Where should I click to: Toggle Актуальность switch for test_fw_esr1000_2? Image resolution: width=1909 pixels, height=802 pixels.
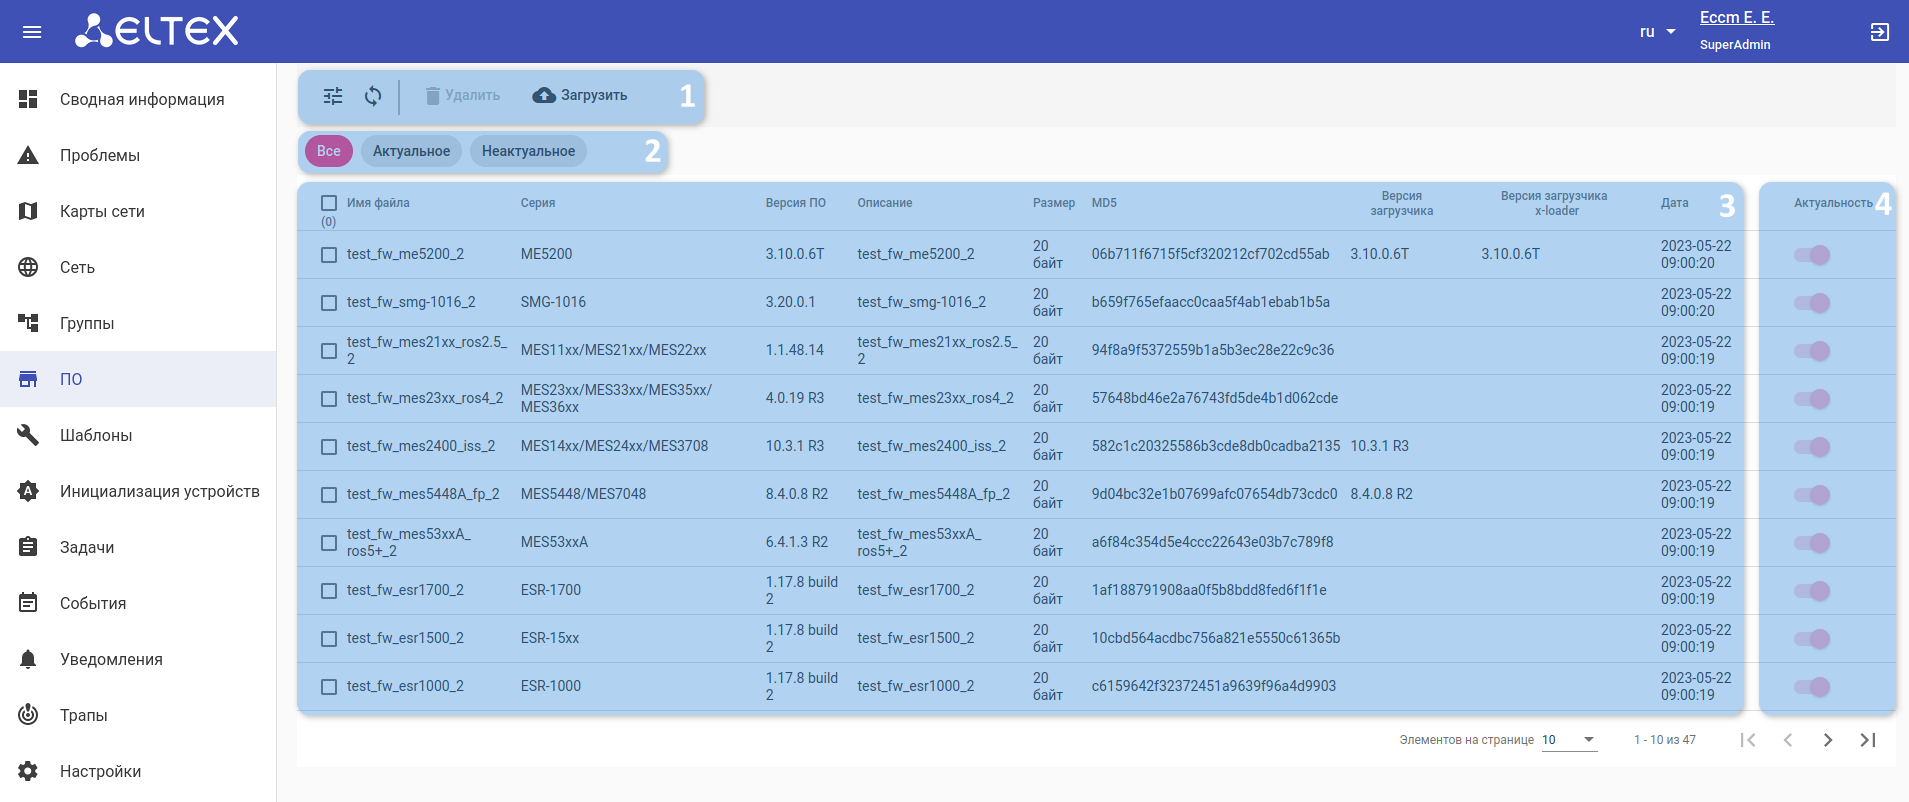pyautogui.click(x=1812, y=687)
